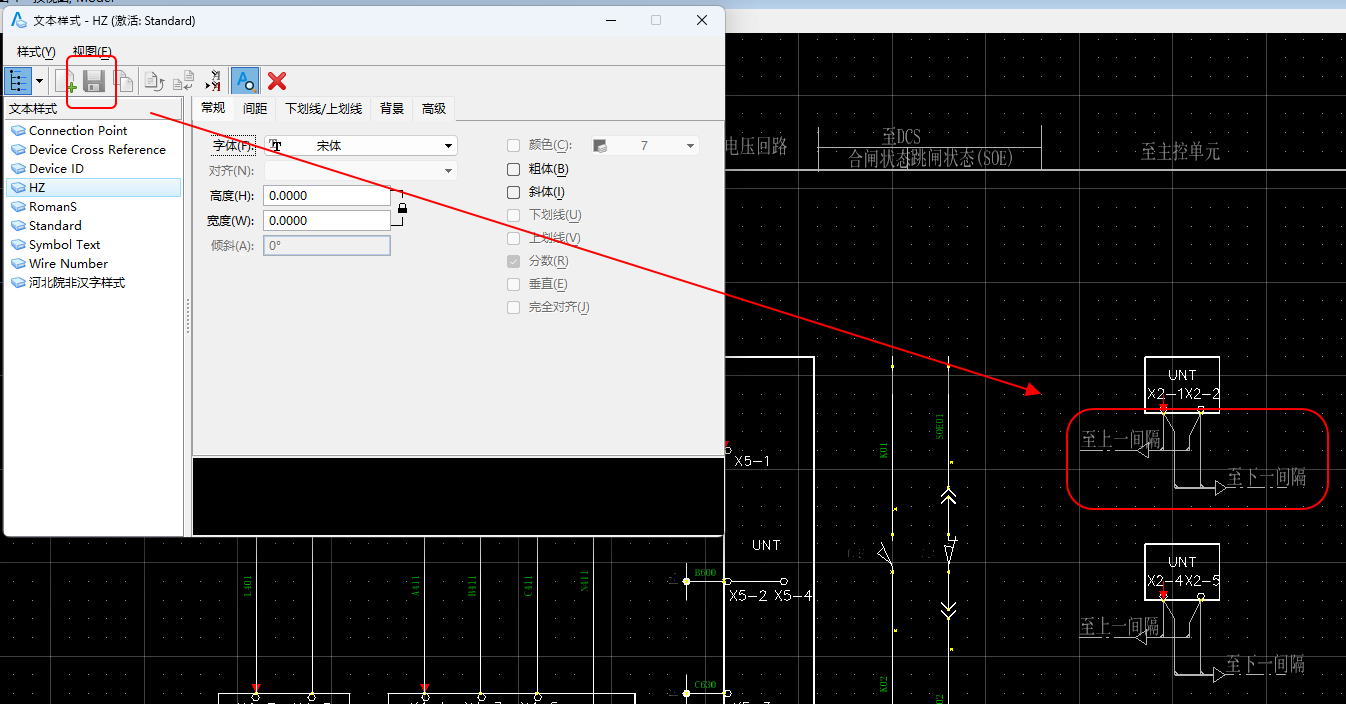Delete the style with the red X icon
The image size is (1346, 704).
coord(277,81)
